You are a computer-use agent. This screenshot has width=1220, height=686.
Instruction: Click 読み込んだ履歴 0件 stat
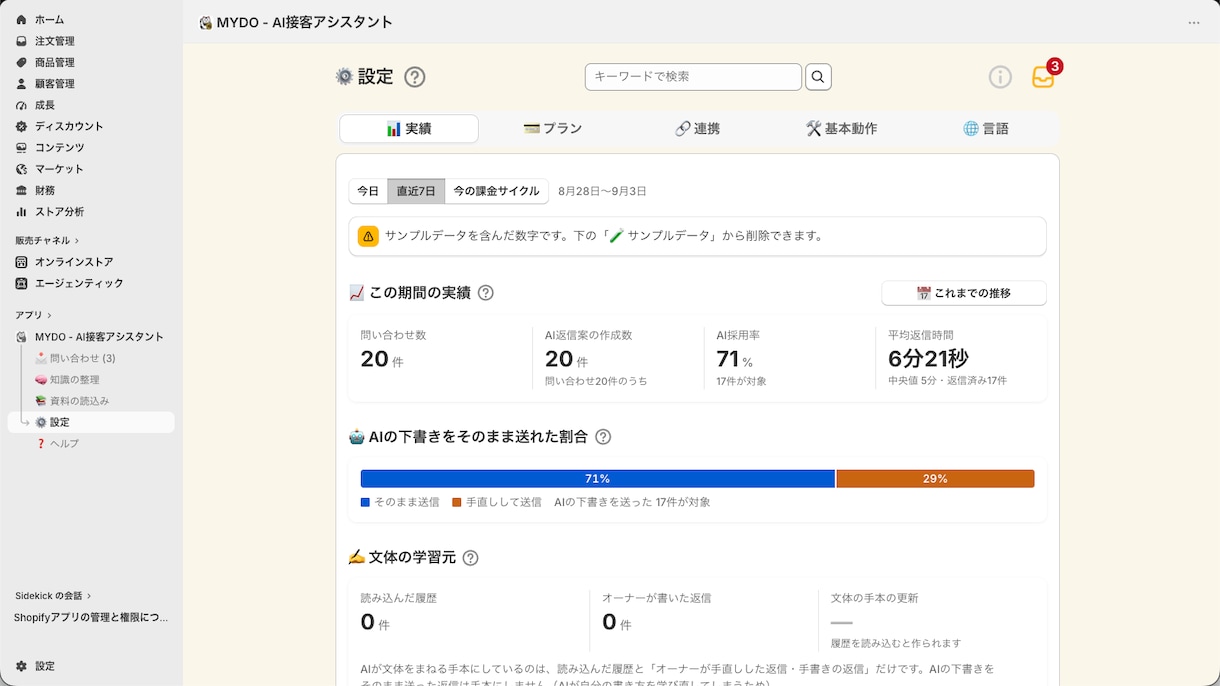click(470, 621)
